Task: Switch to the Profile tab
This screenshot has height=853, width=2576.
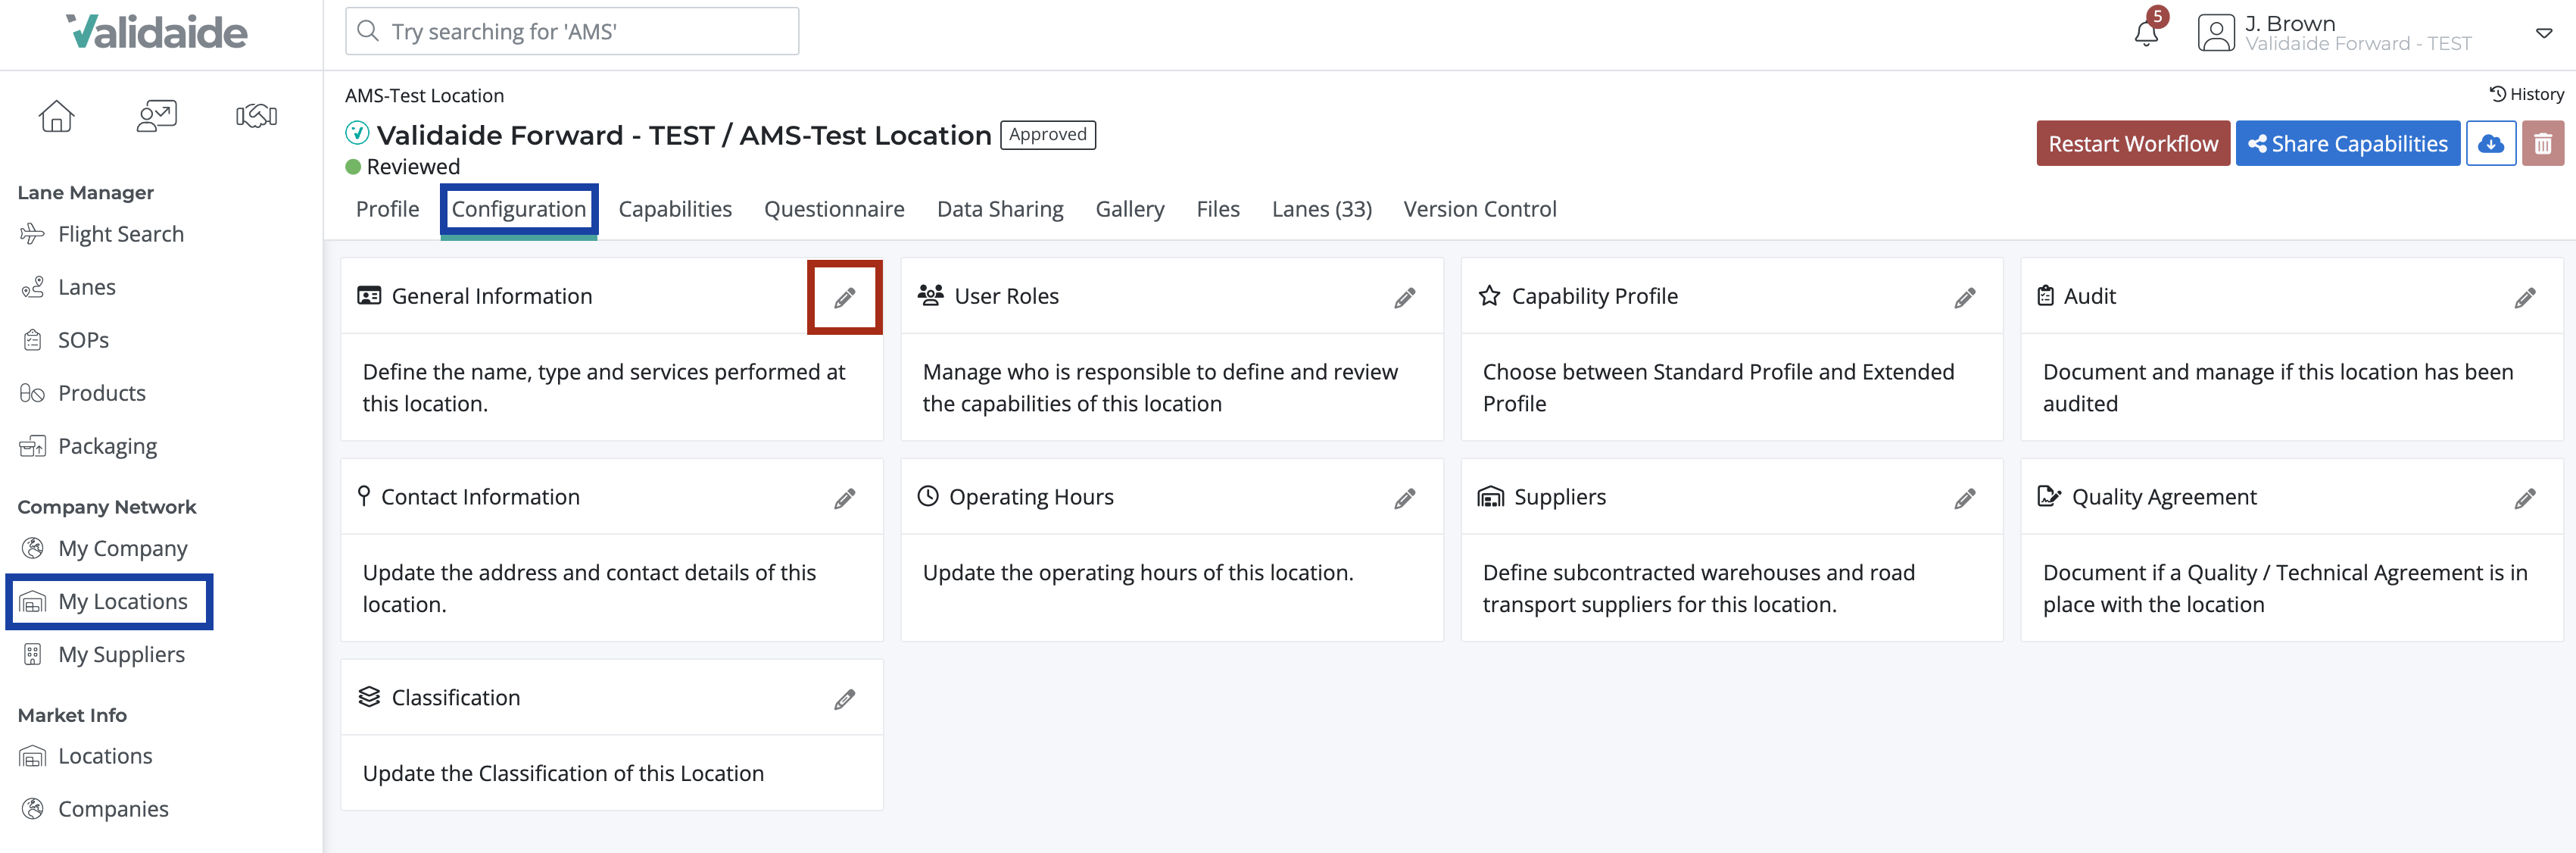Action: click(x=388, y=209)
